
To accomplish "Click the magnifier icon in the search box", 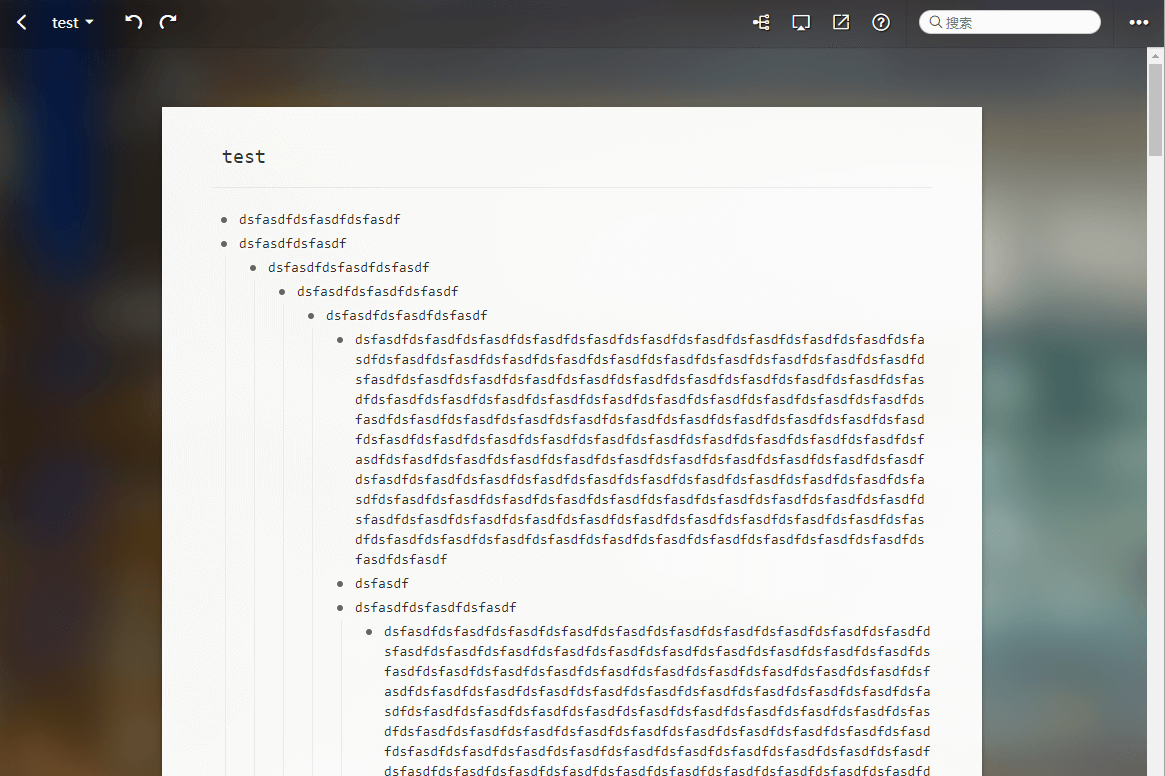I will [x=935, y=22].
